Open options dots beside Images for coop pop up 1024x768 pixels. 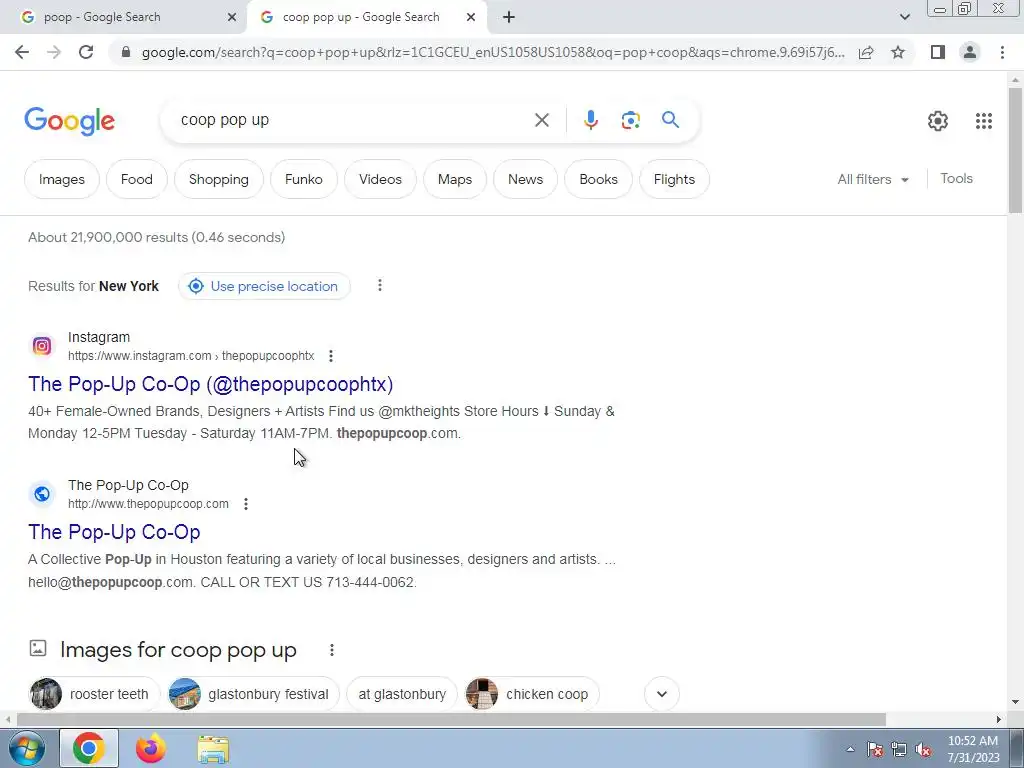point(332,650)
